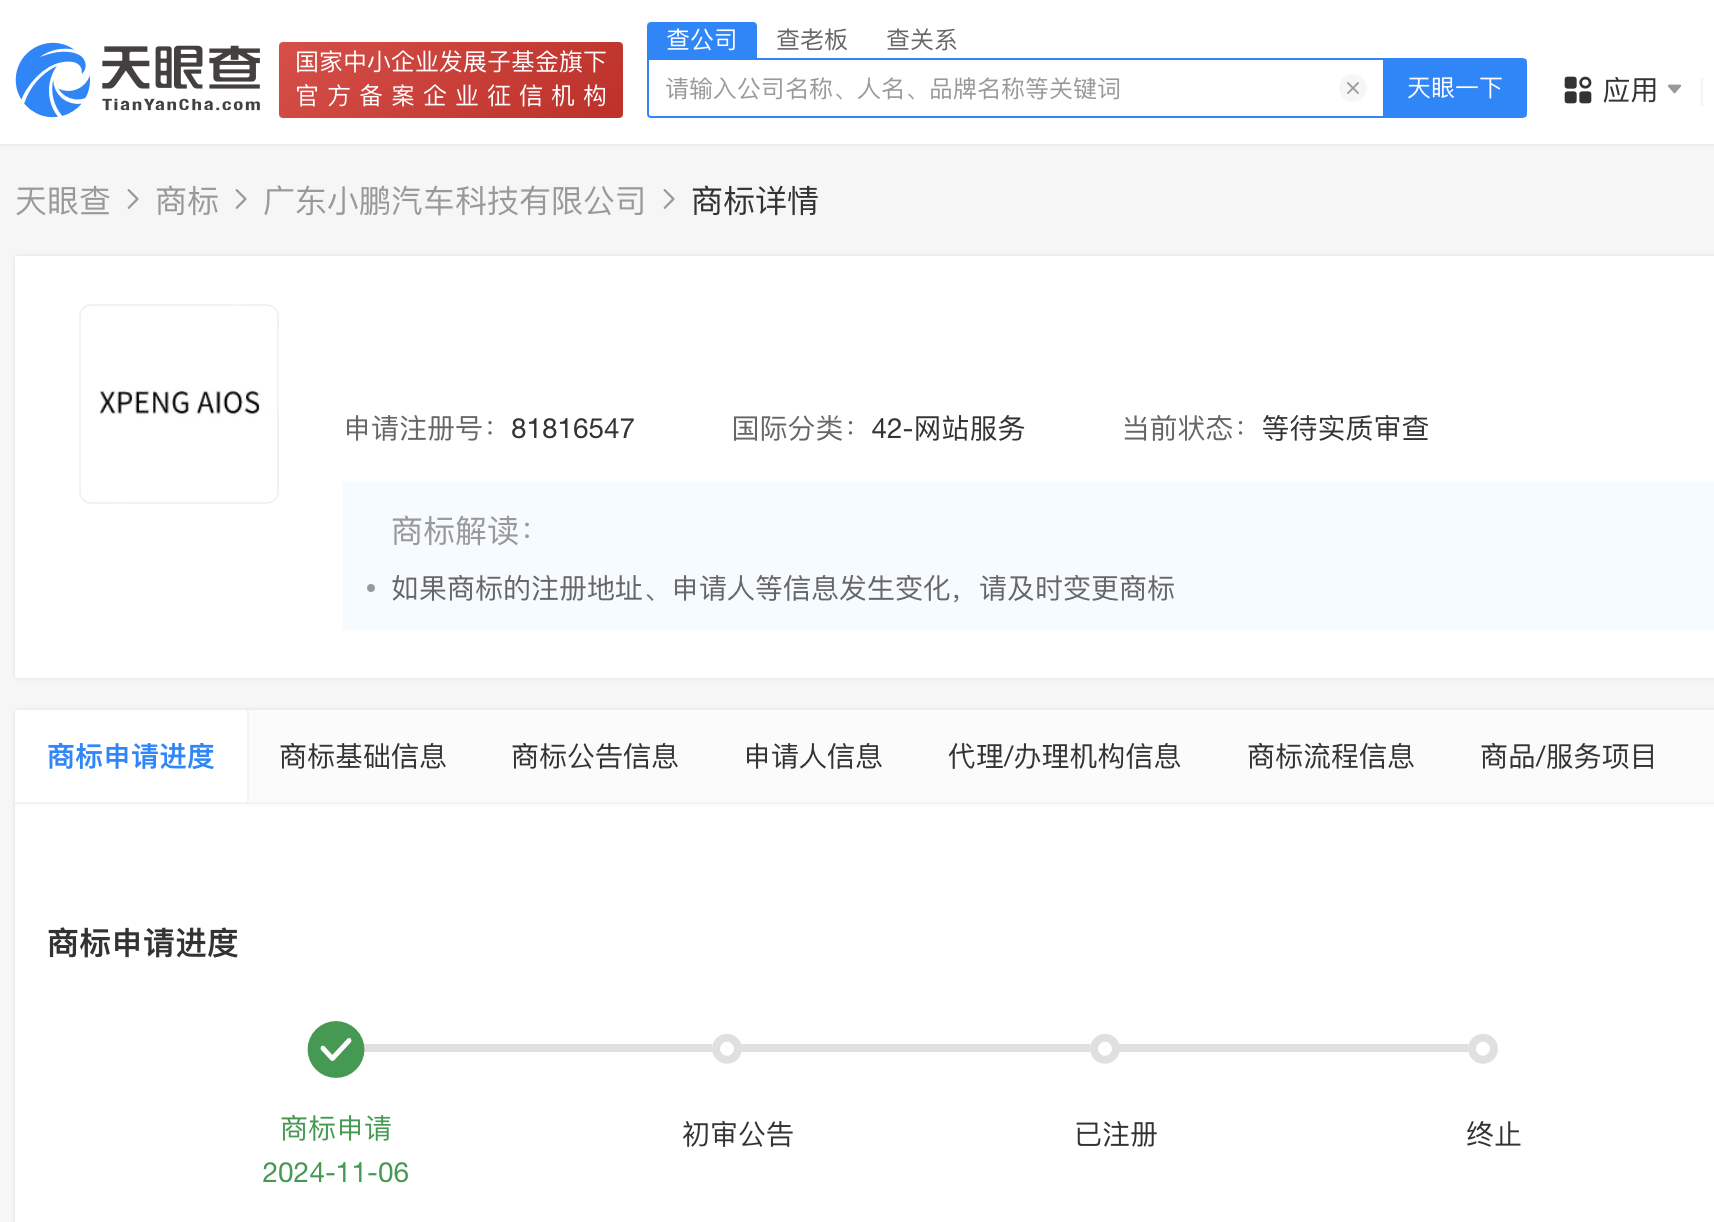Image resolution: width=1714 pixels, height=1222 pixels.
Task: Open the 申请人信息 tab
Action: coord(814,756)
